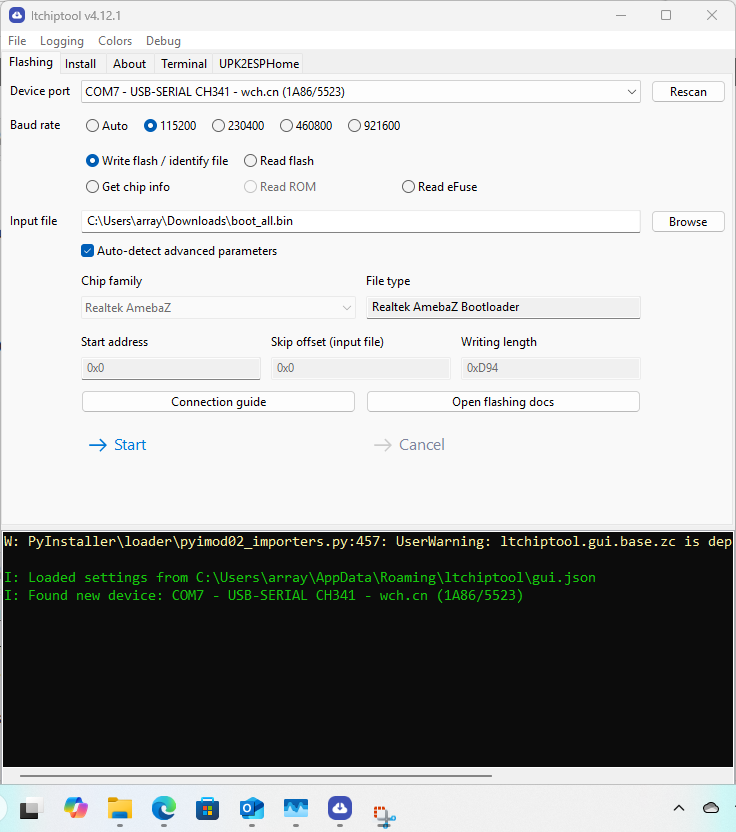Choose Get chip info mode
736x832 pixels.
[x=128, y=187]
